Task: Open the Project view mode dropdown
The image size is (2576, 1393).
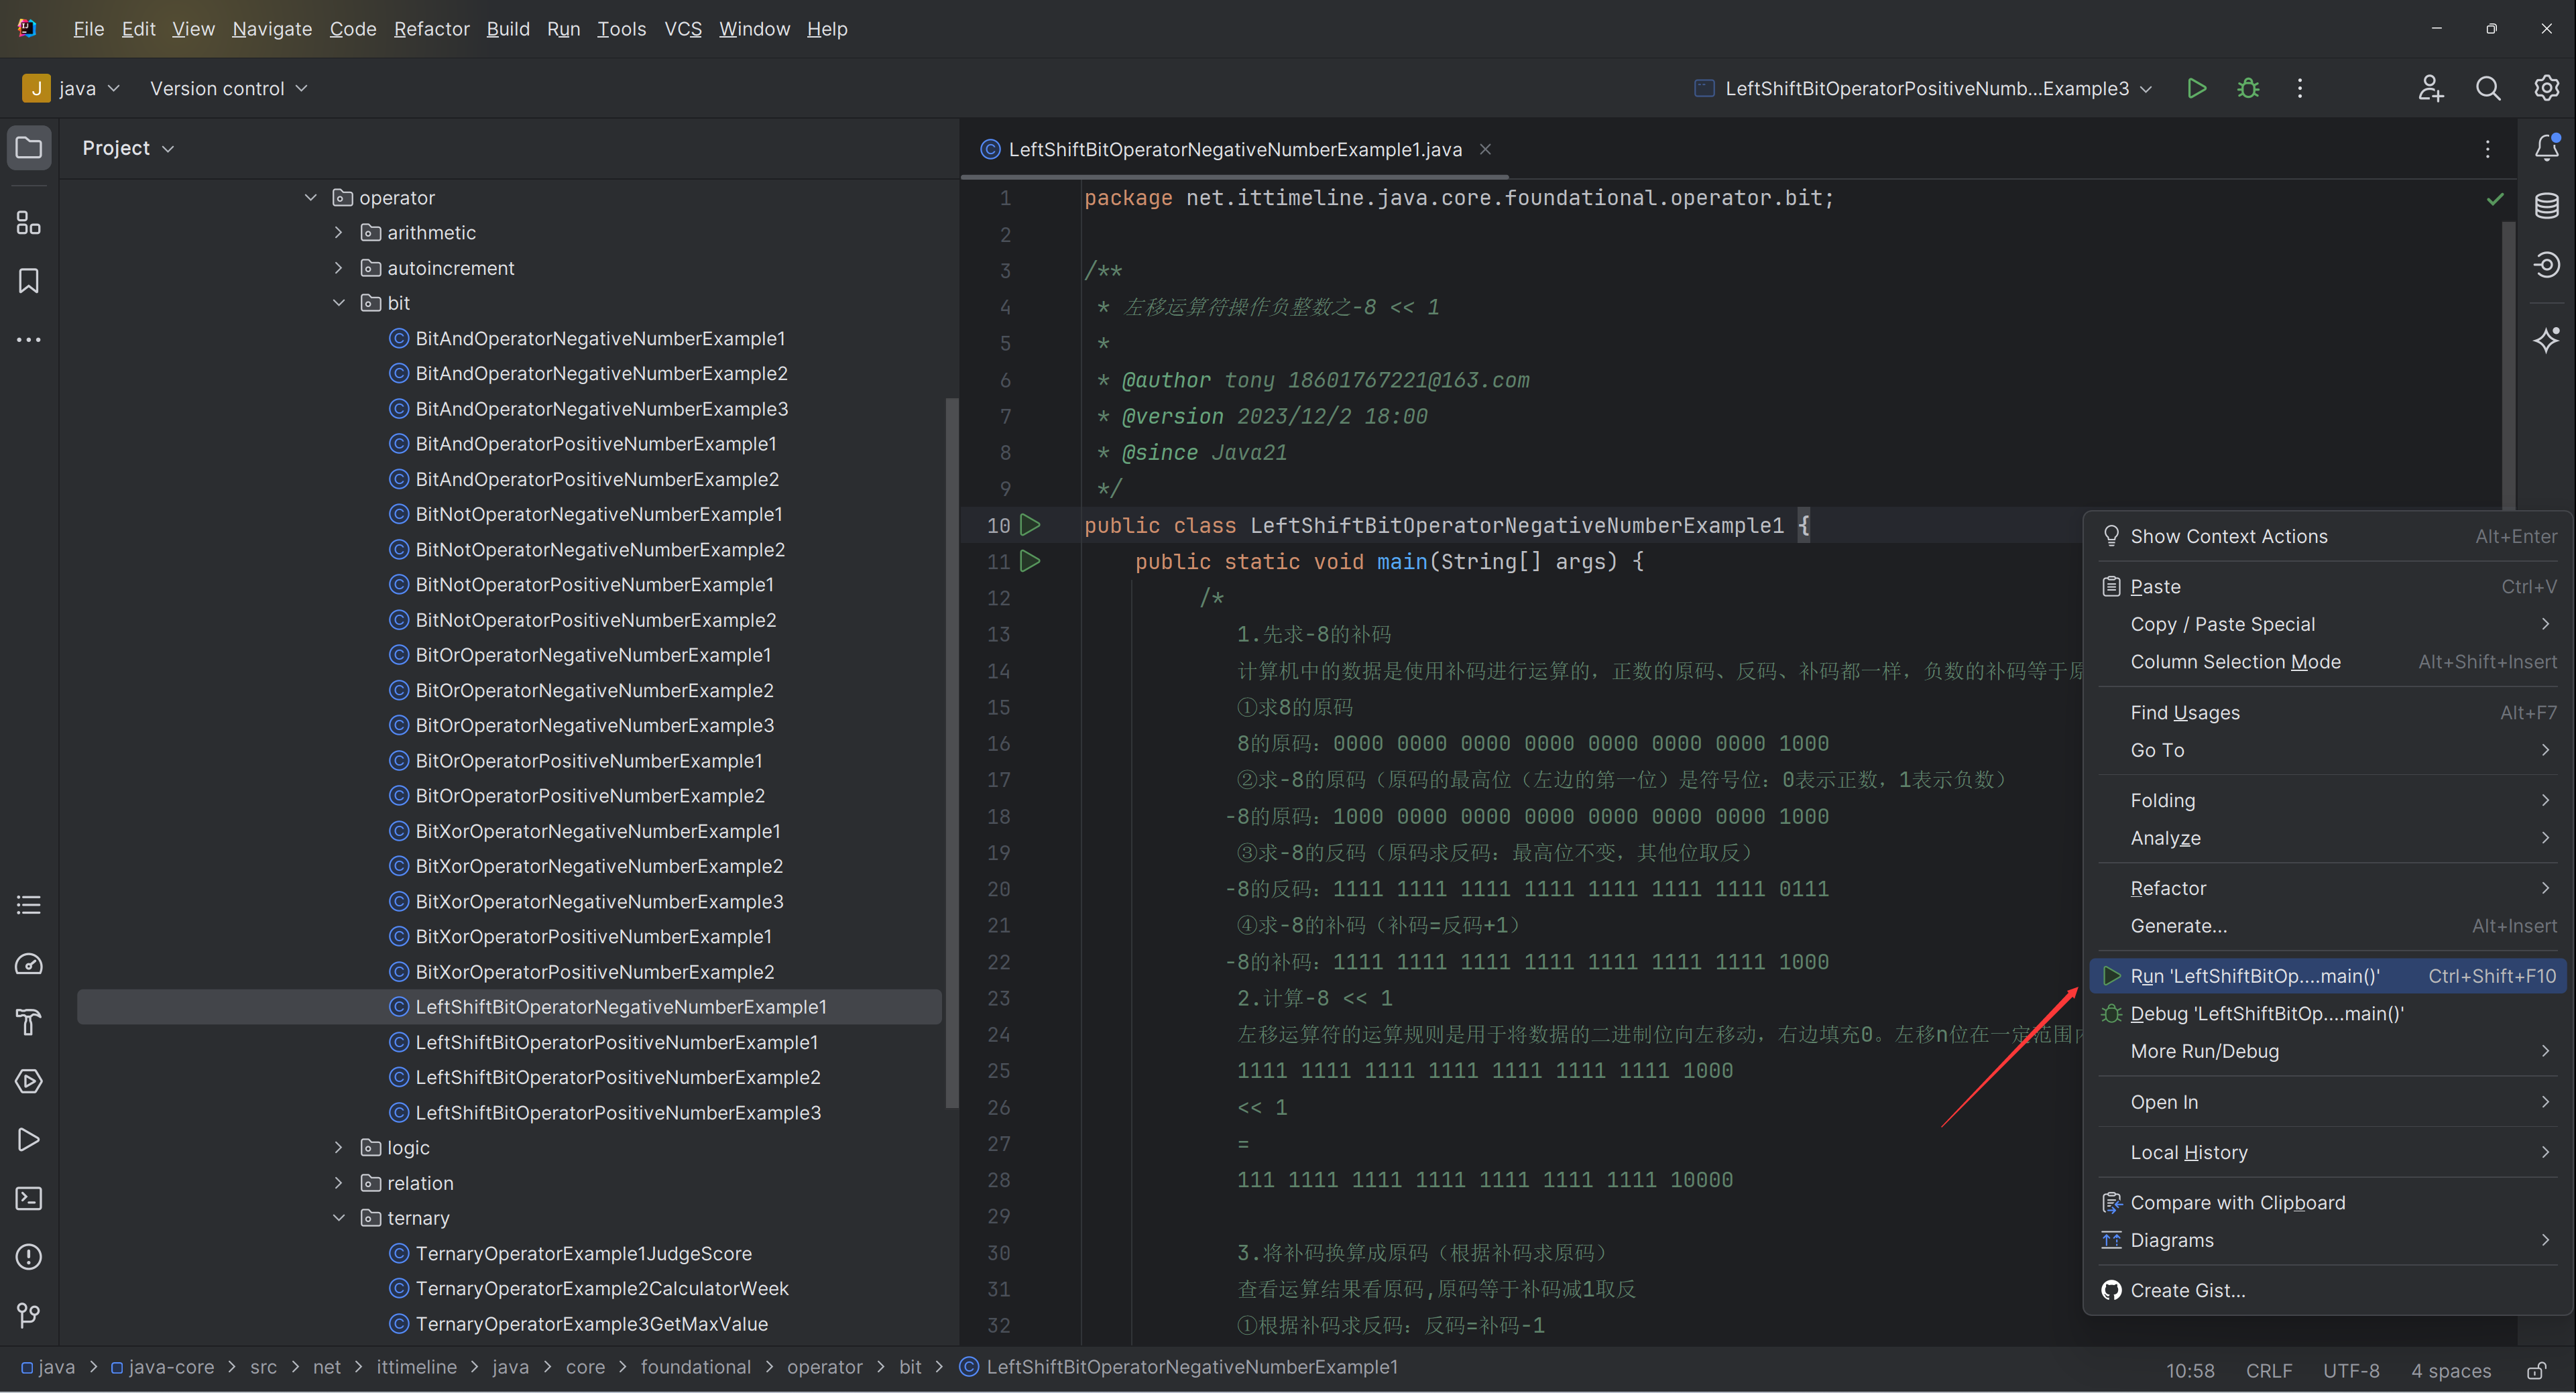Action: [x=128, y=148]
